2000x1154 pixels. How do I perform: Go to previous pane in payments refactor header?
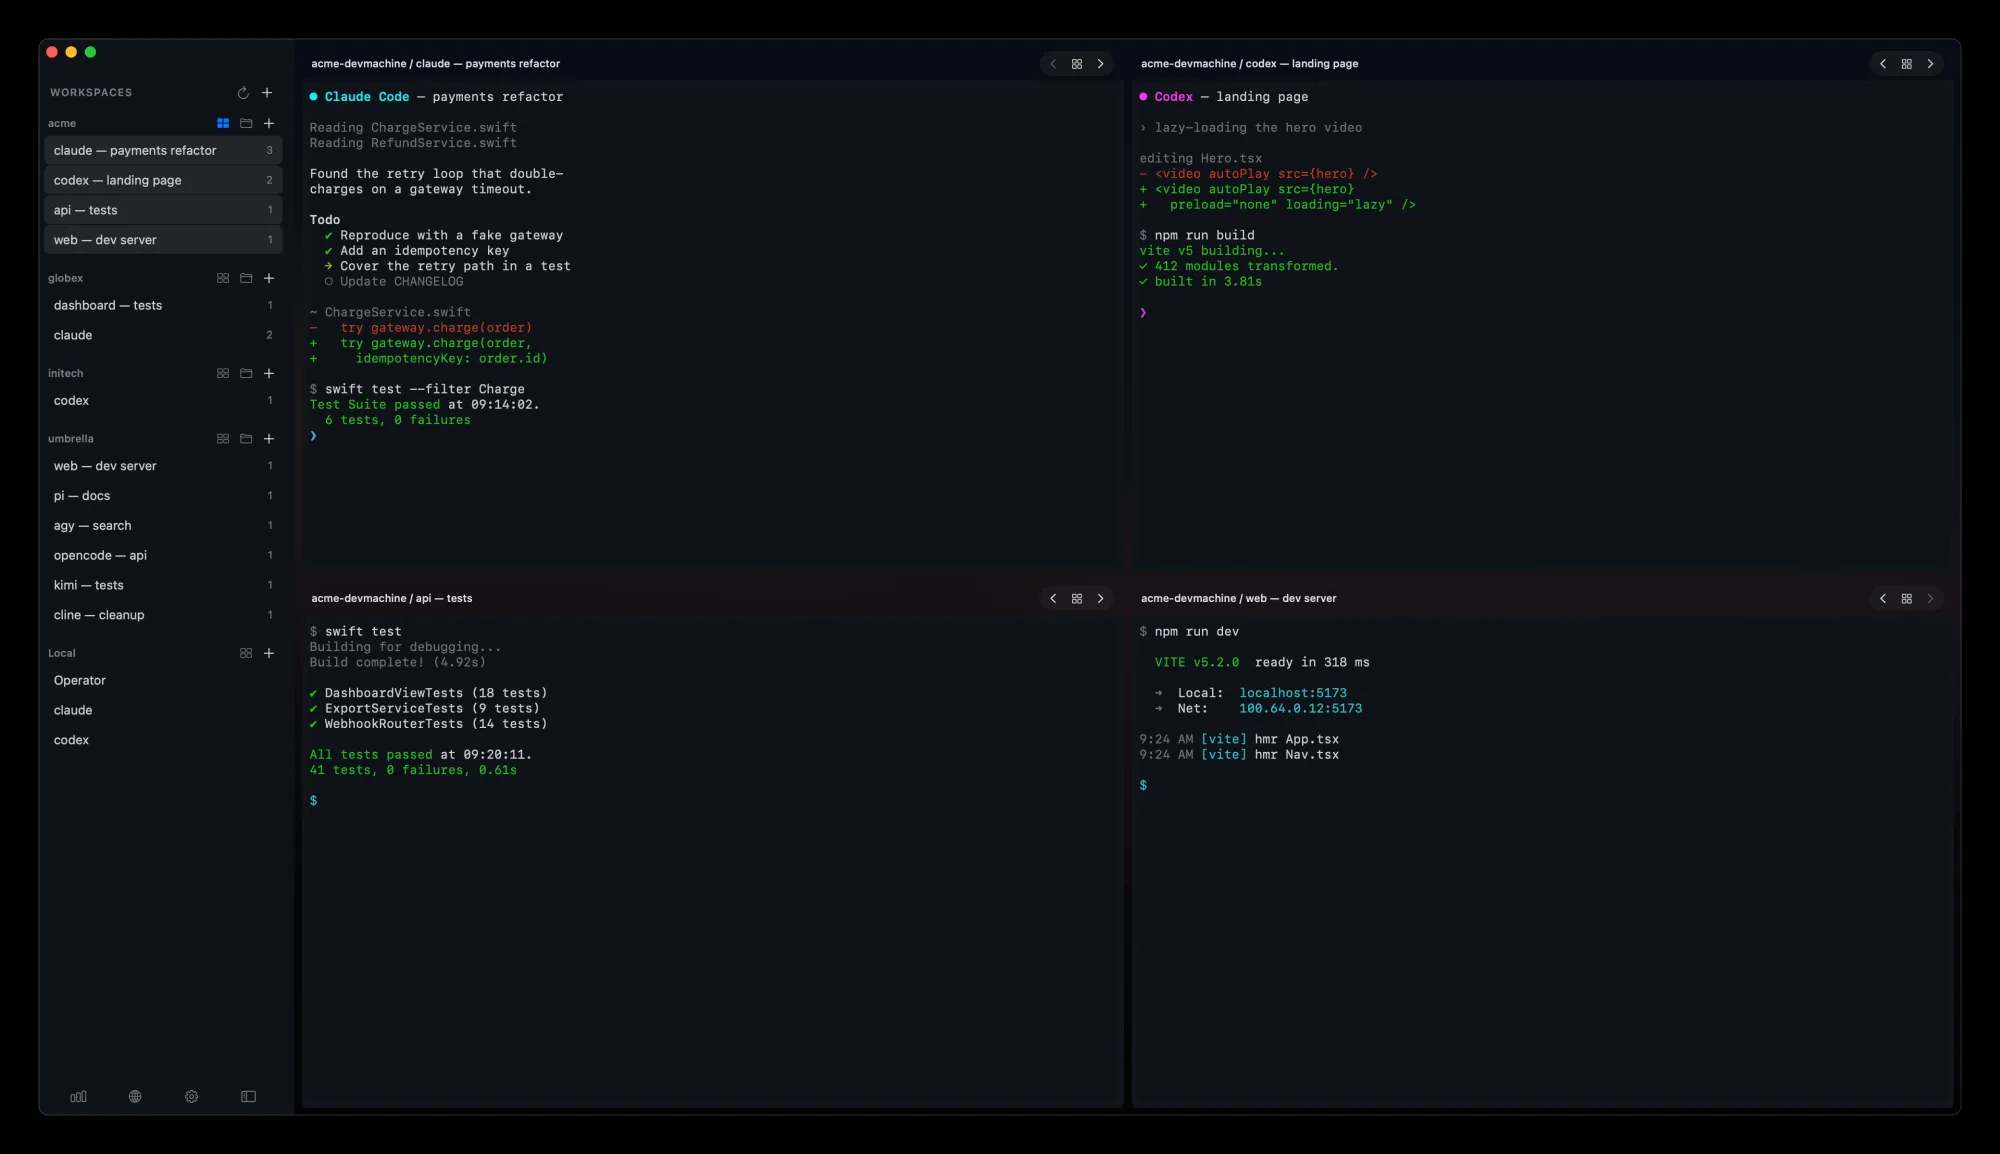[x=1053, y=64]
